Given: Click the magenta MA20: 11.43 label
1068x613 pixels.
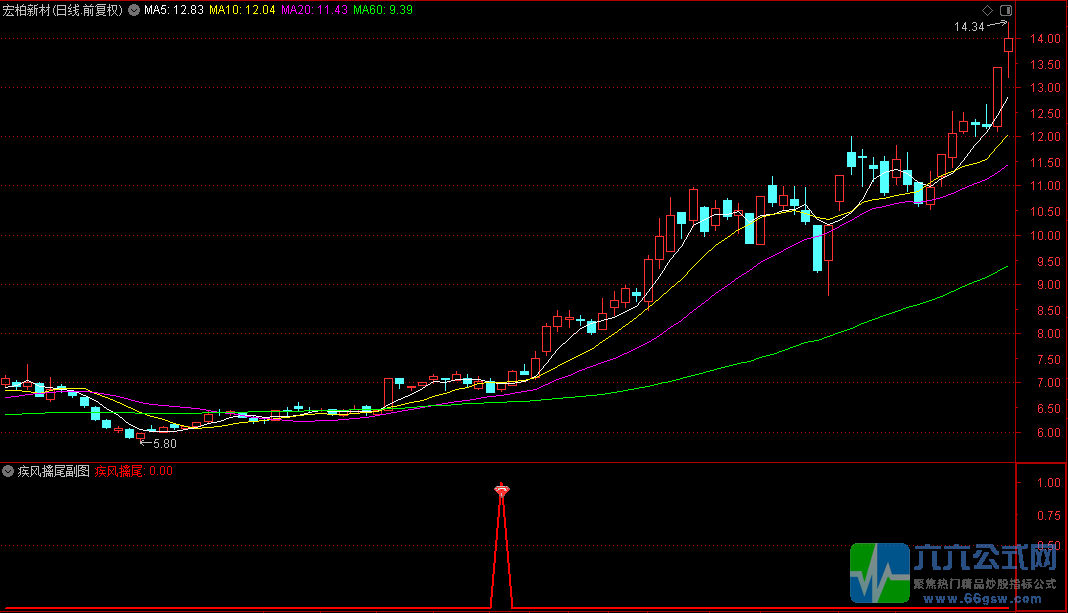Looking at the screenshot, I should (315, 10).
